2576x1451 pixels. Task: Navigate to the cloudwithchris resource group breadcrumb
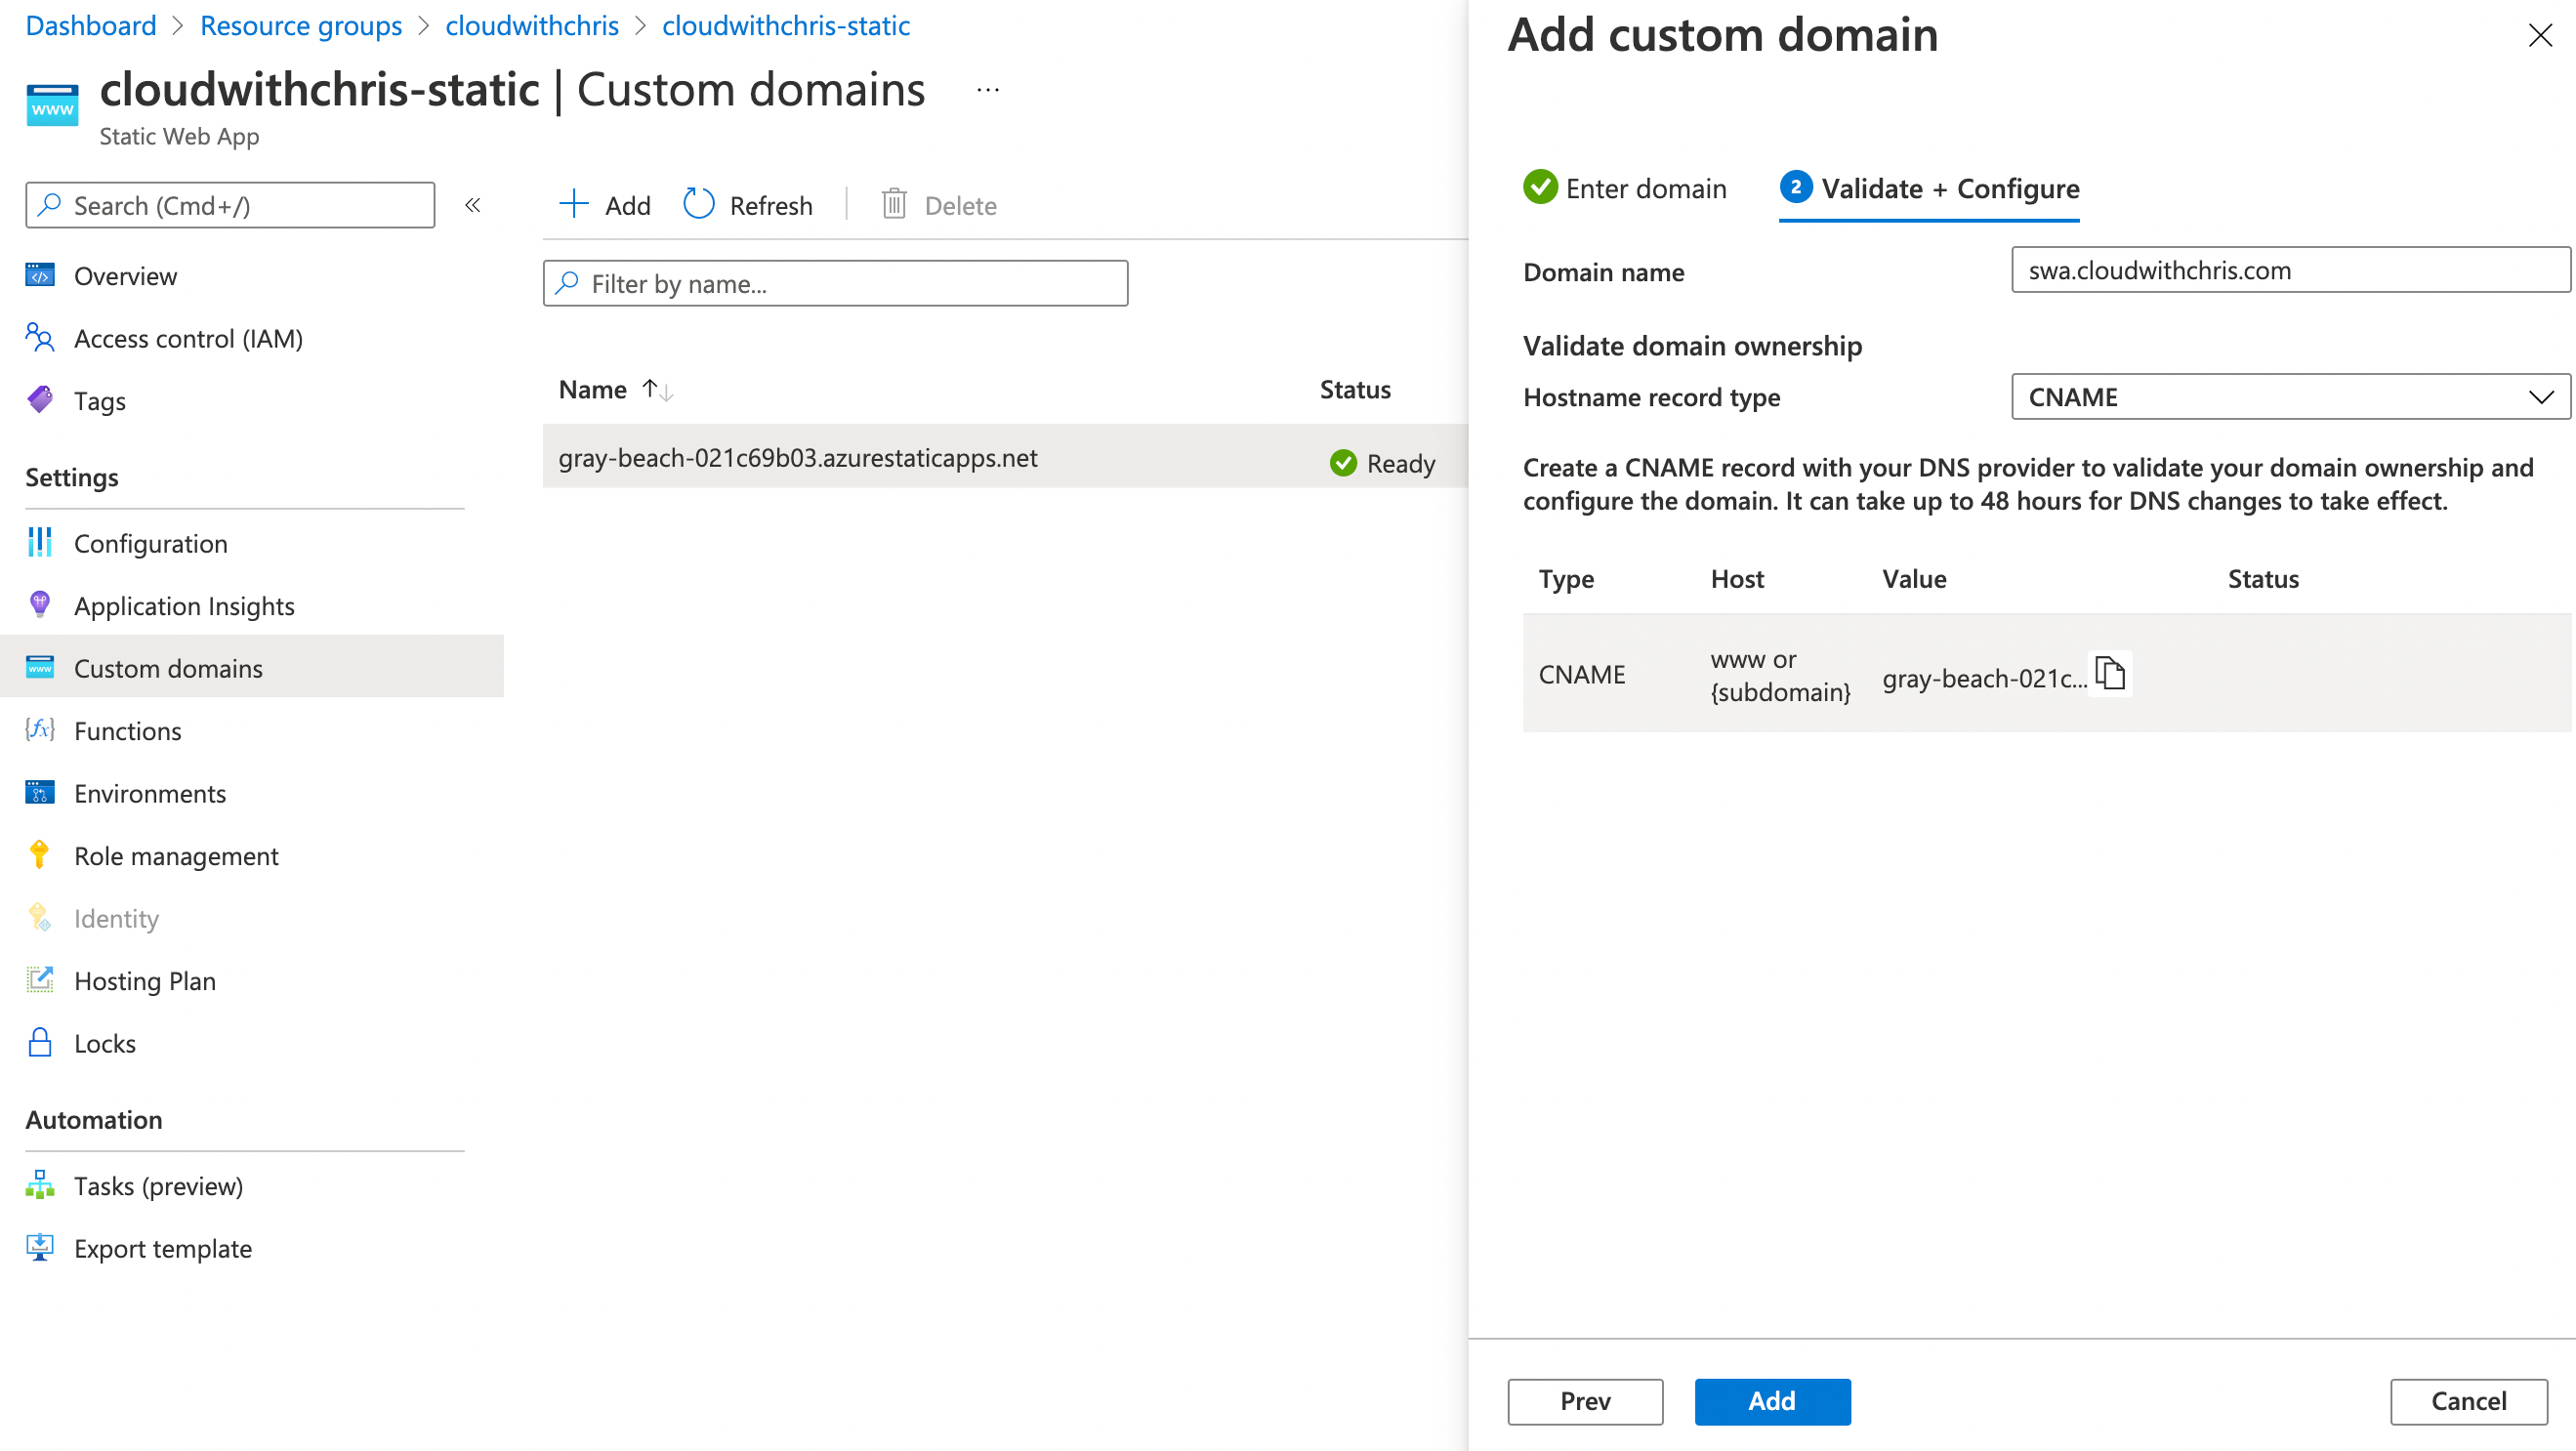tap(531, 25)
